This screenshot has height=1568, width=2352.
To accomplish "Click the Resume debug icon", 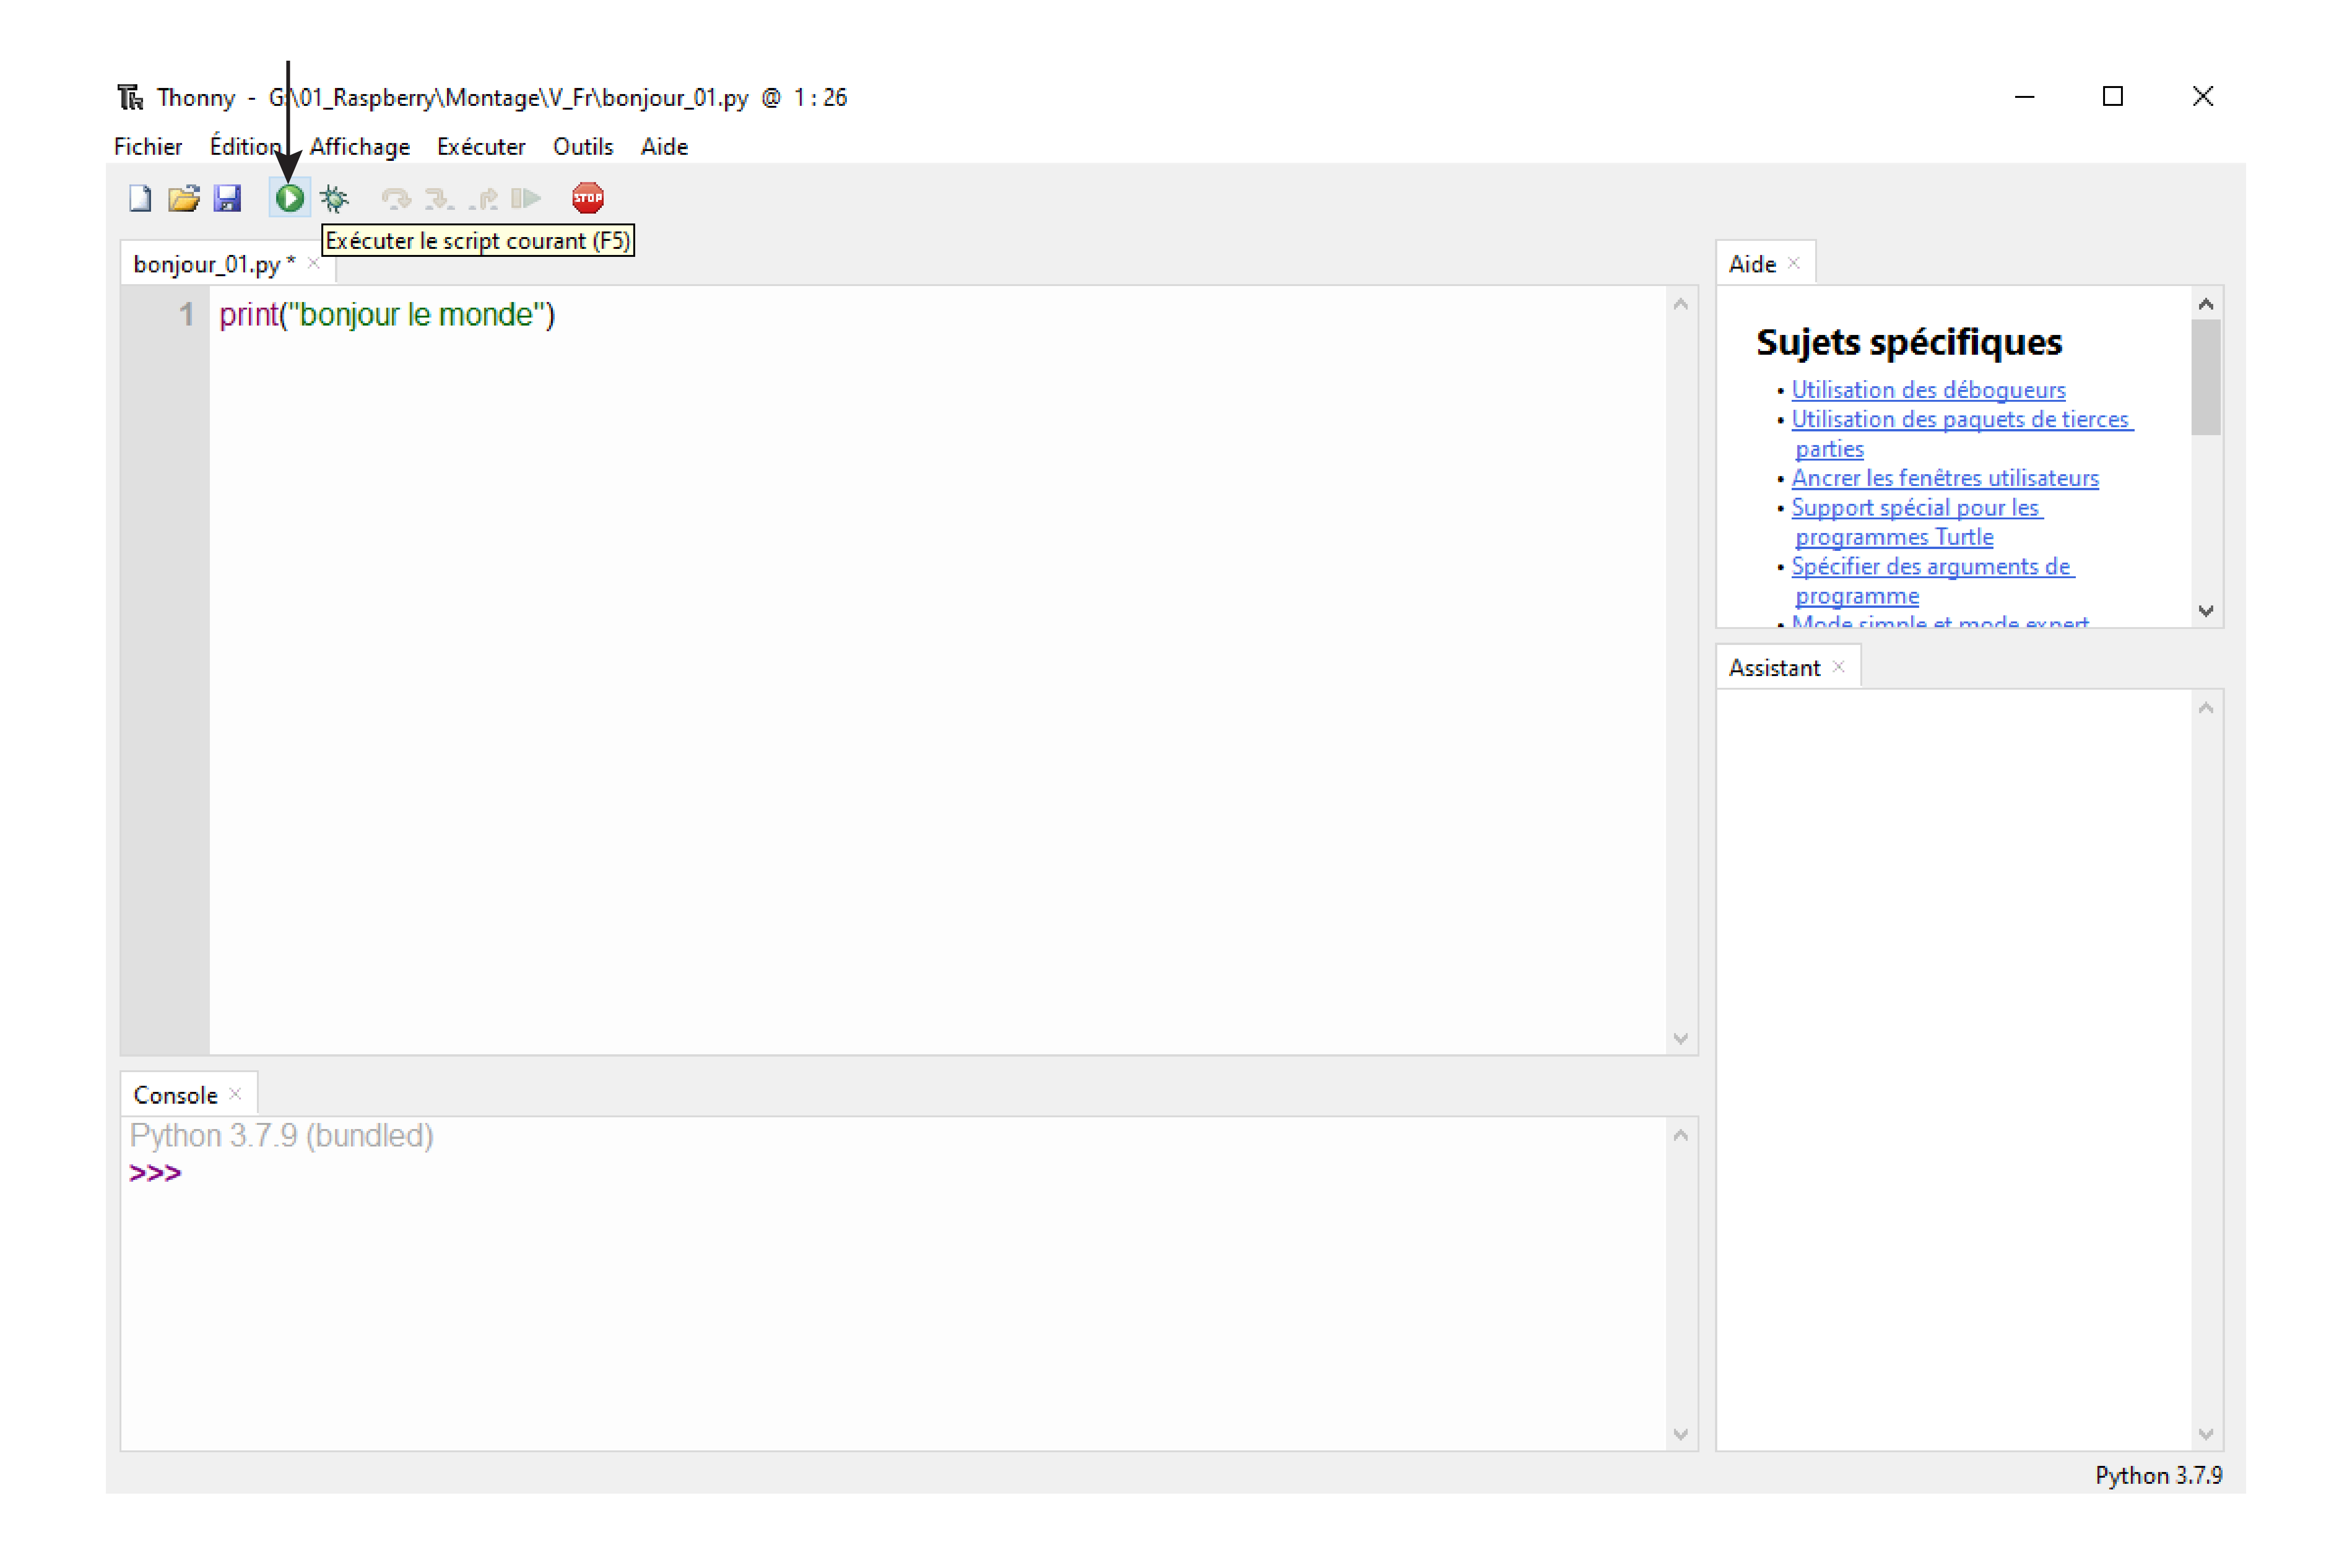I will pos(526,198).
